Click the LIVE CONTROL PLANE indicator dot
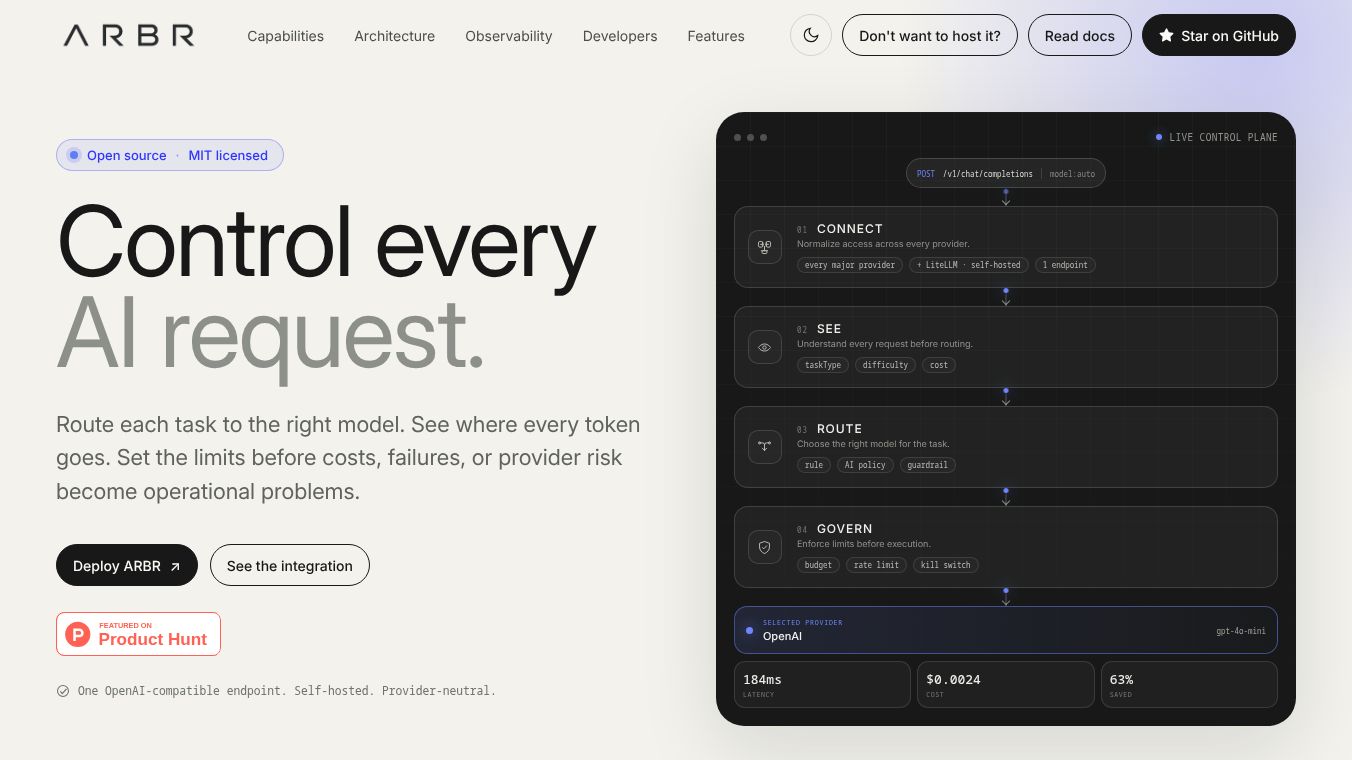1352x760 pixels. click(x=1159, y=137)
